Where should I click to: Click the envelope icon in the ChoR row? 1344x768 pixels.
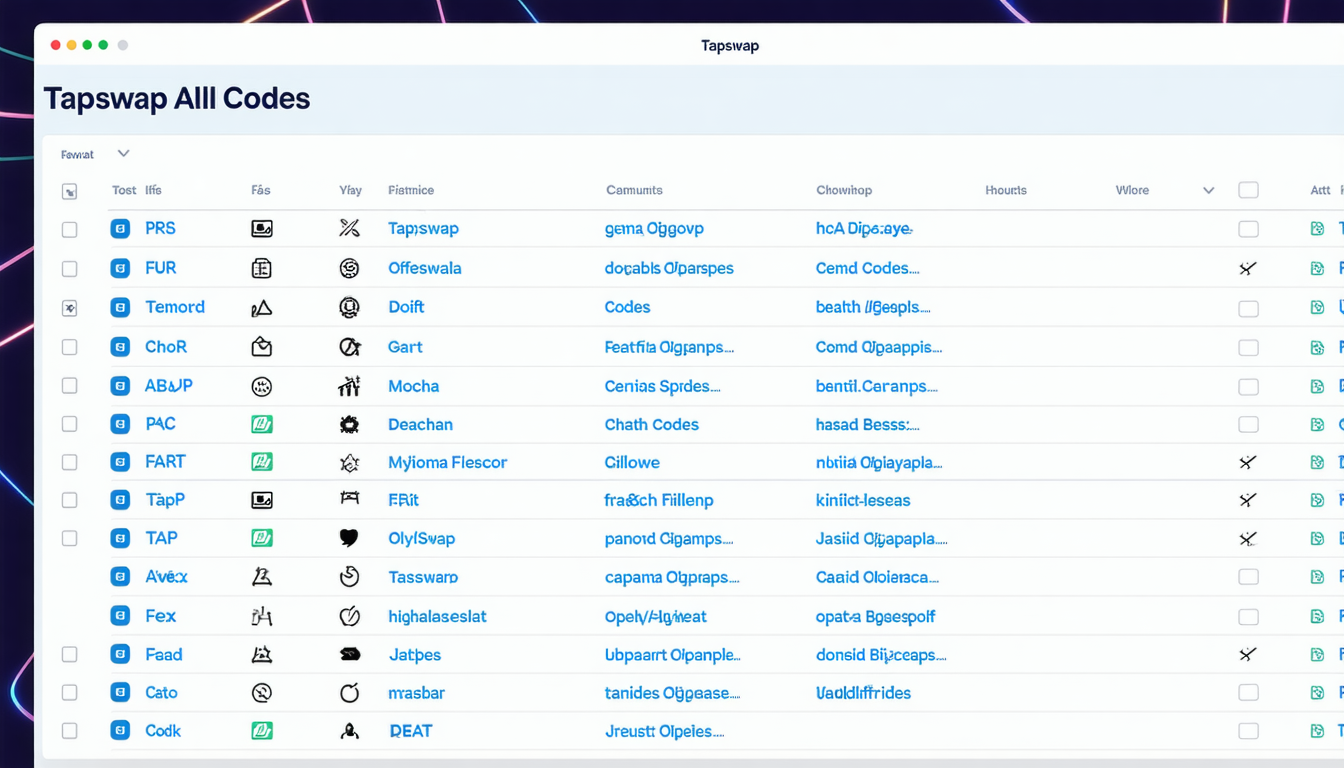(x=261, y=347)
